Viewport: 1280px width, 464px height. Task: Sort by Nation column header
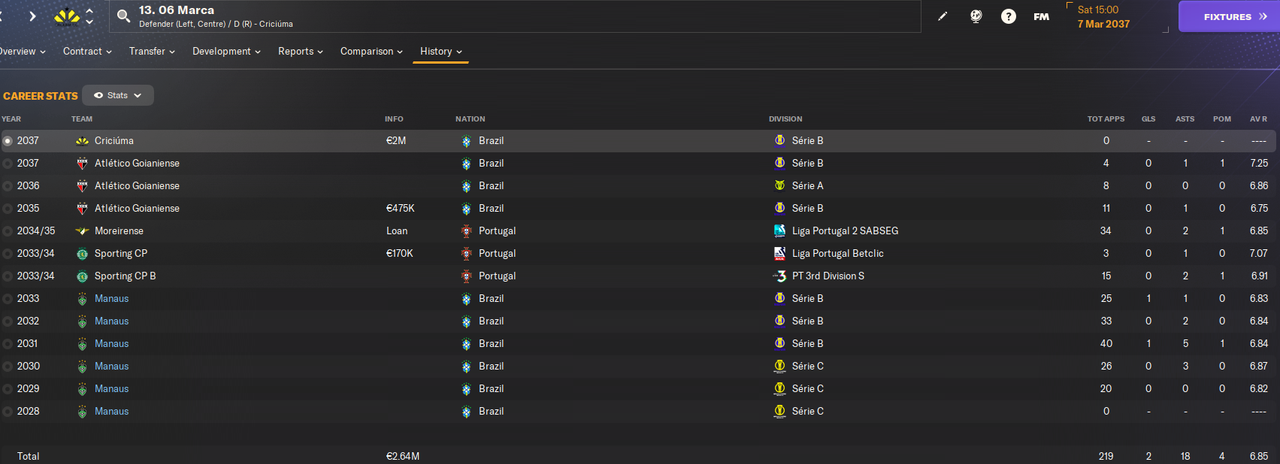[x=470, y=119]
